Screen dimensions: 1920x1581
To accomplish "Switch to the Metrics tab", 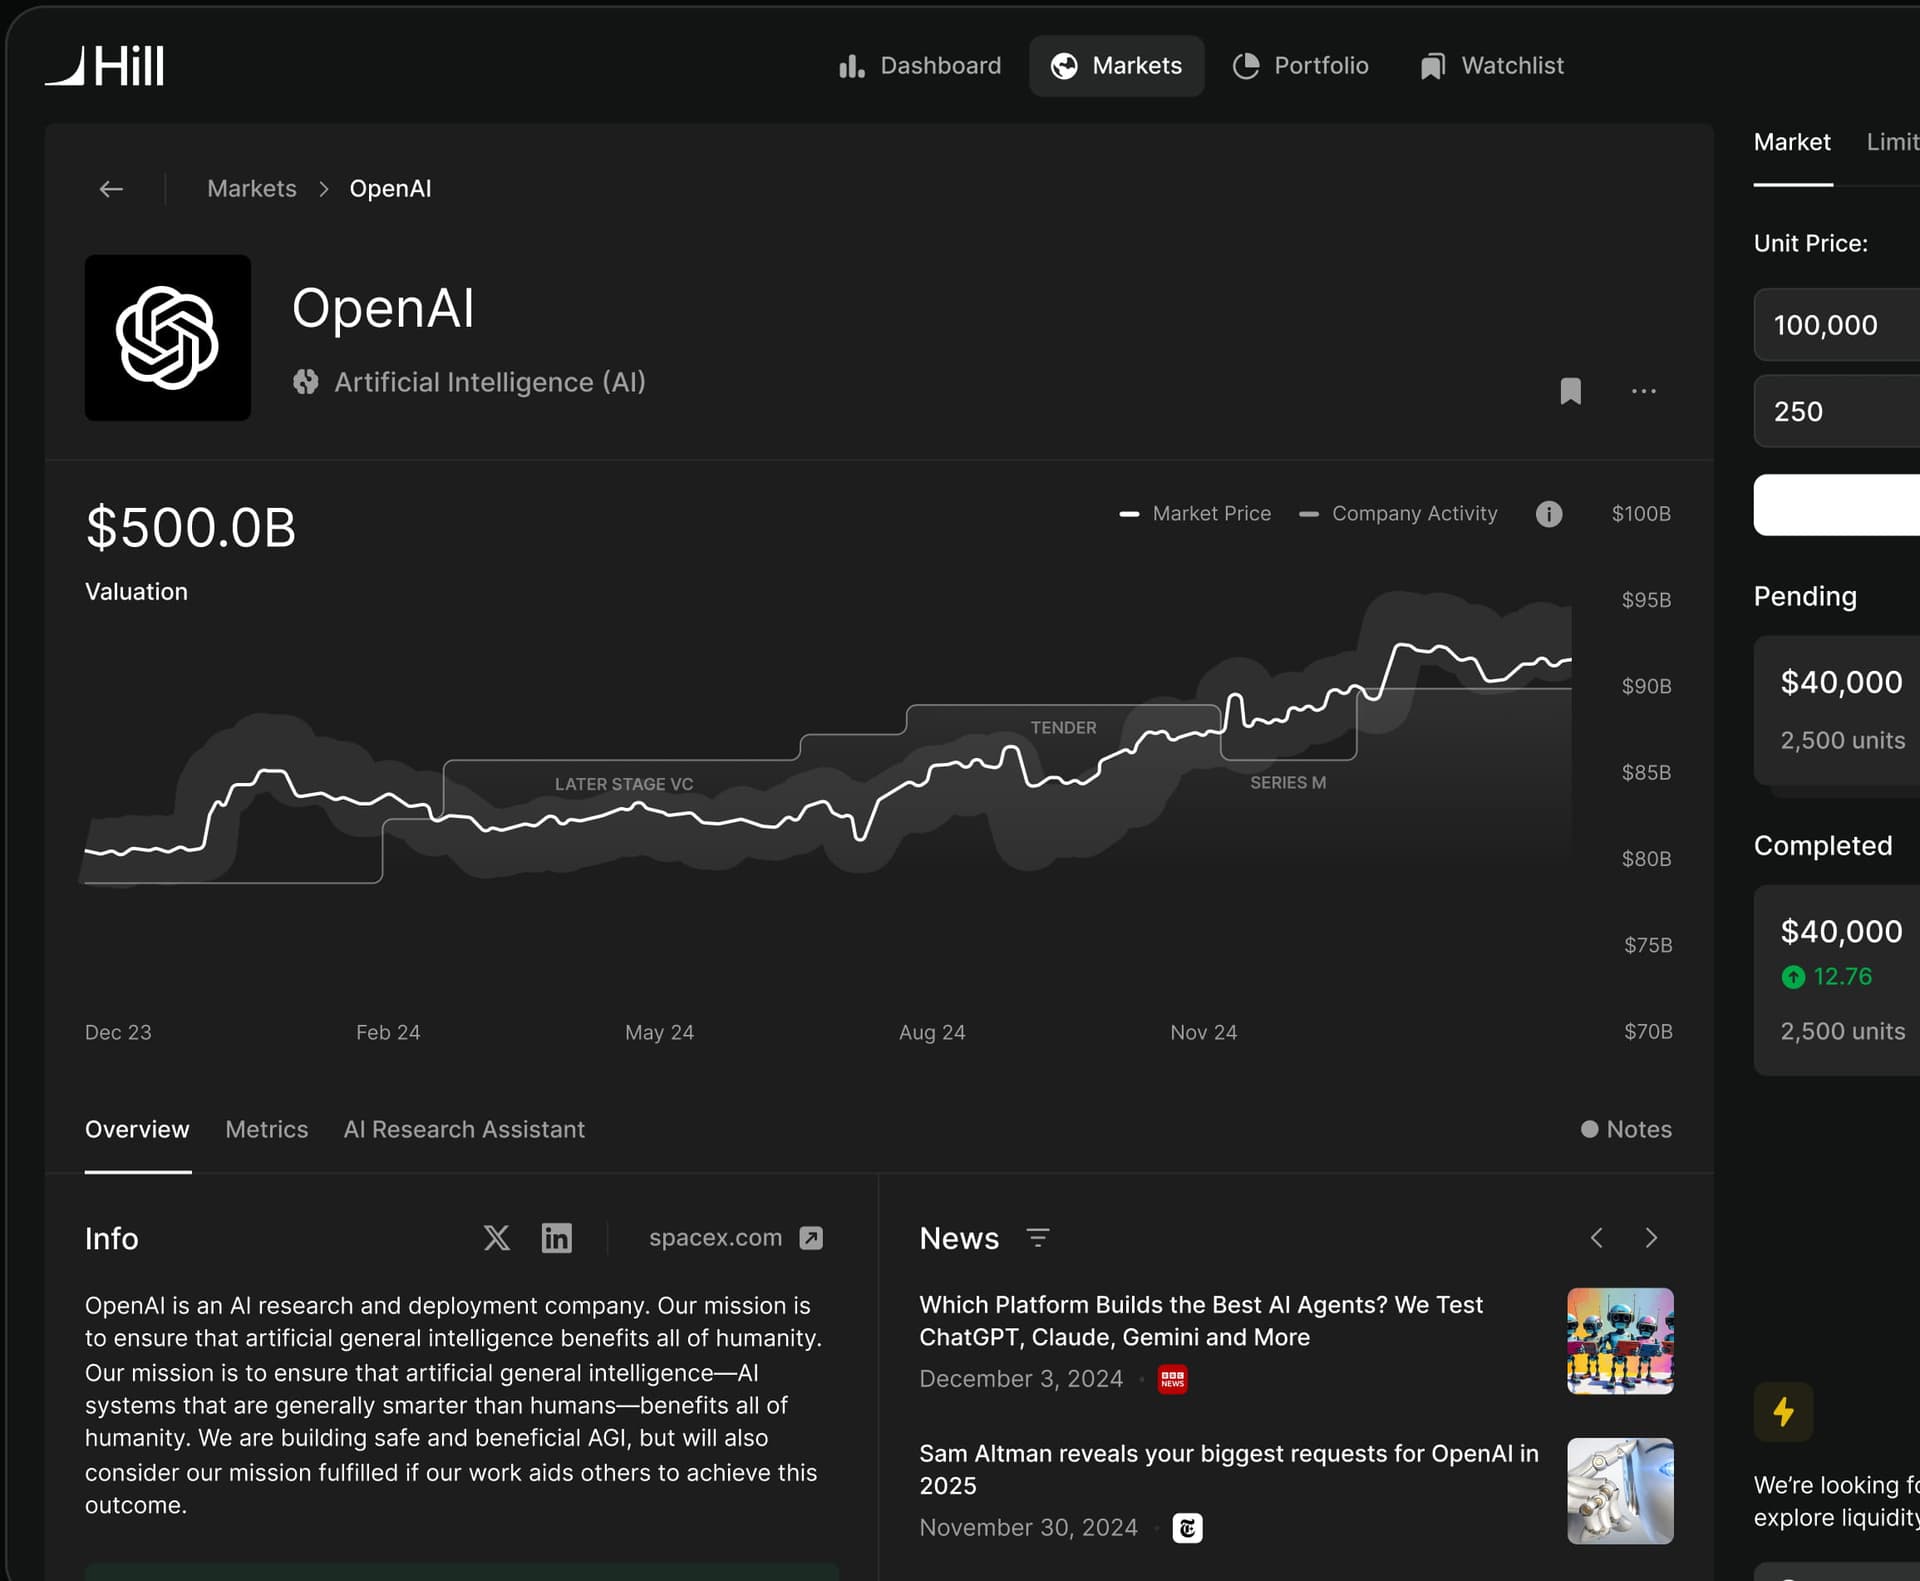I will (x=266, y=1129).
